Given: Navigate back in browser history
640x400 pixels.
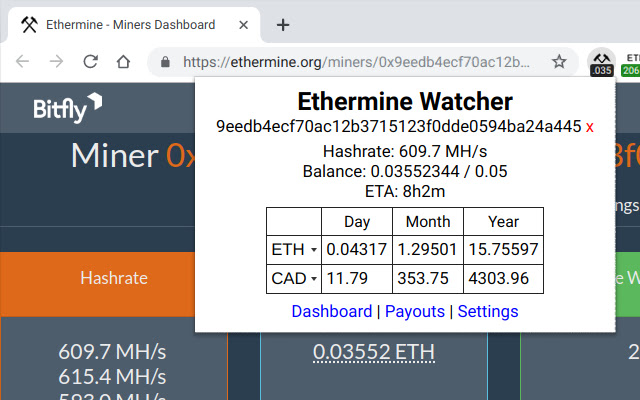Looking at the screenshot, I should coord(22,62).
